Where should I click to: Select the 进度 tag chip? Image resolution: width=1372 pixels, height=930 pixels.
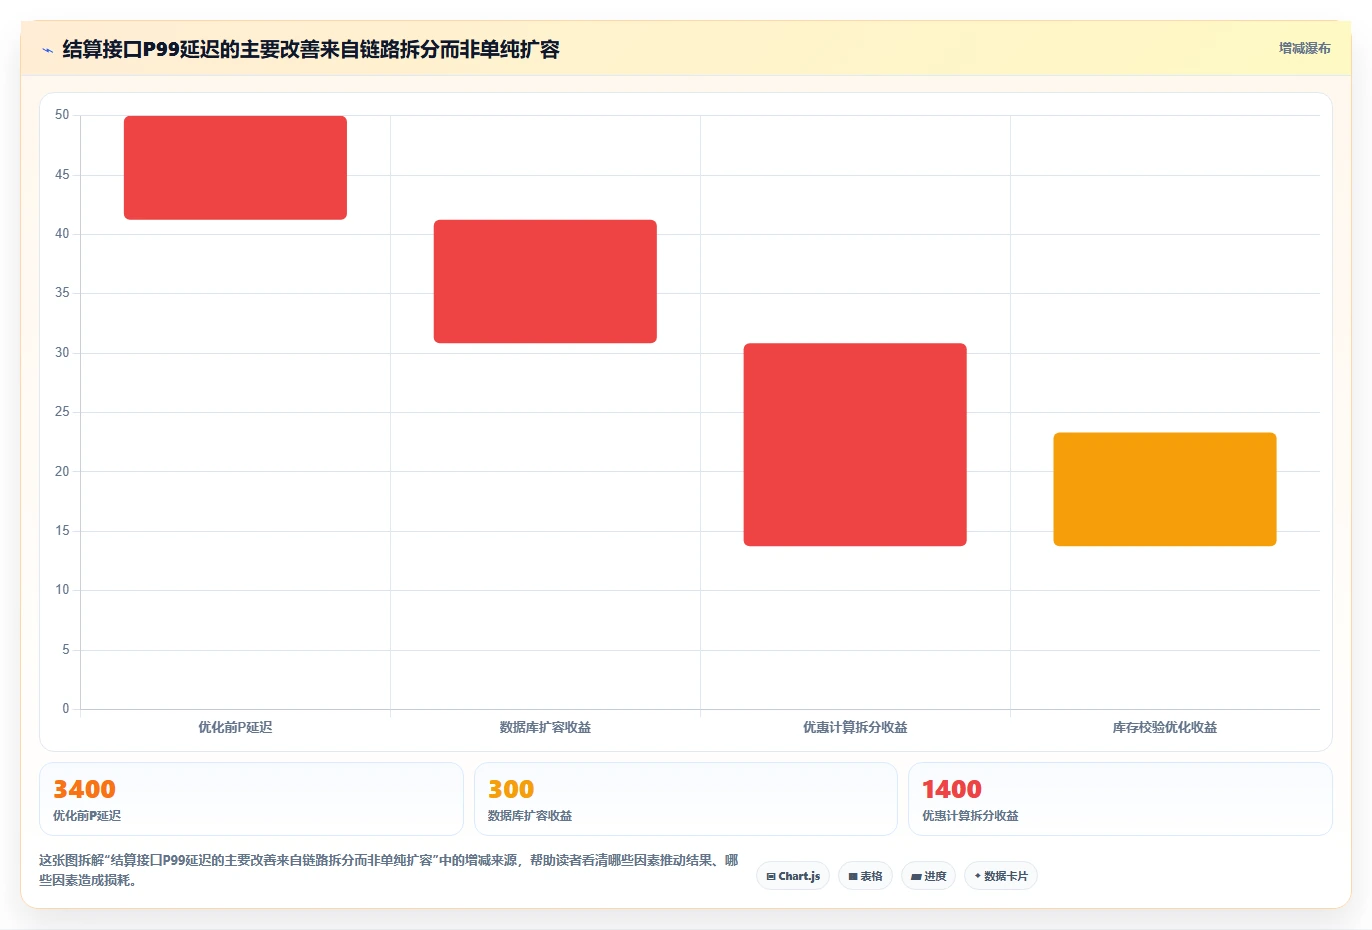coord(928,876)
